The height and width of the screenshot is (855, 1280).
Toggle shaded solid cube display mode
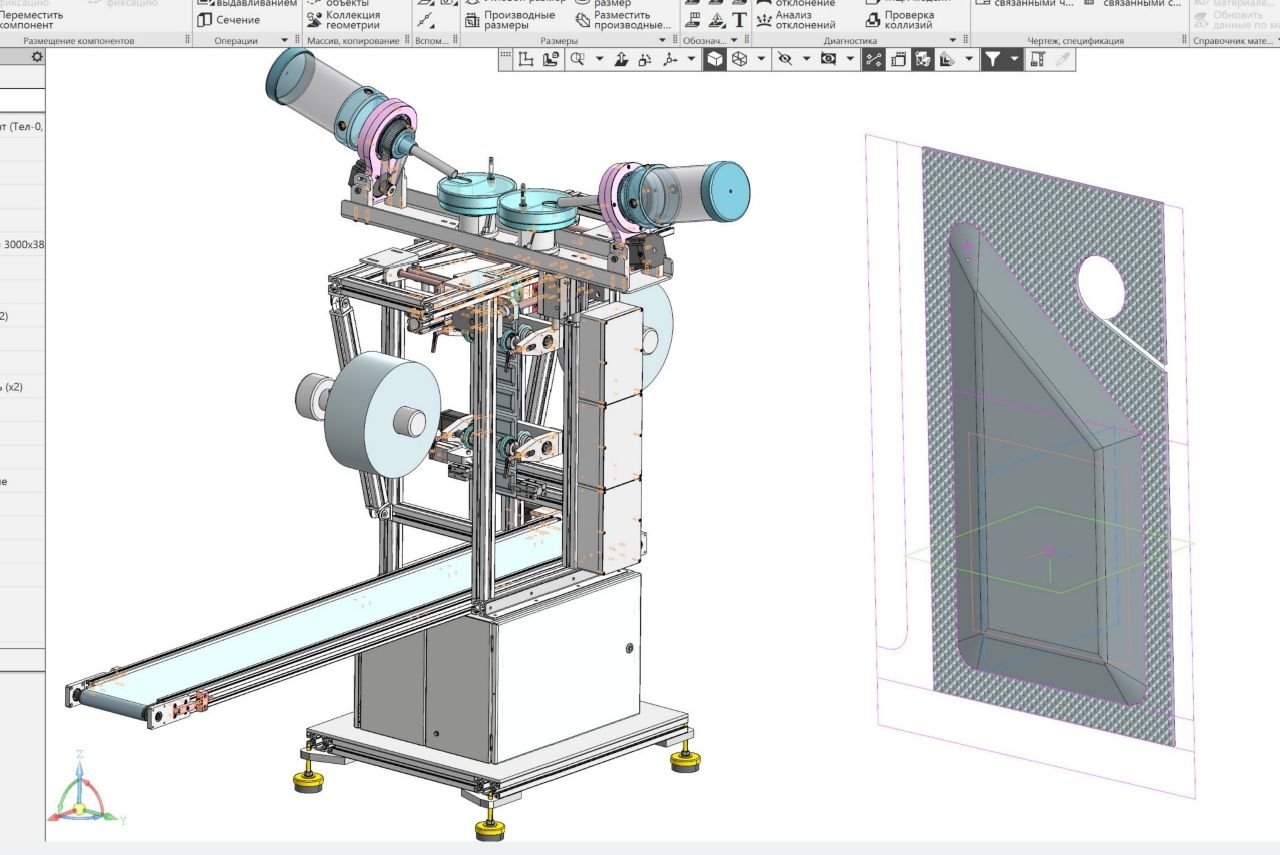(715, 60)
